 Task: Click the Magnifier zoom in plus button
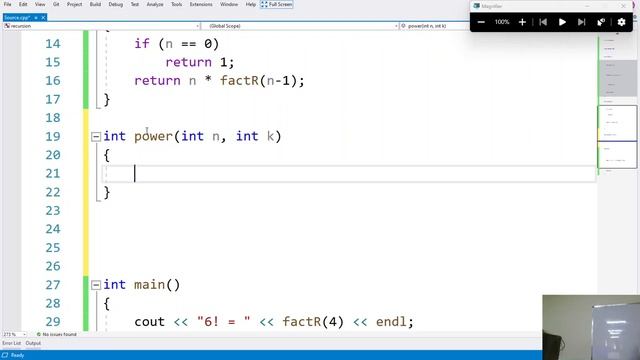522,22
